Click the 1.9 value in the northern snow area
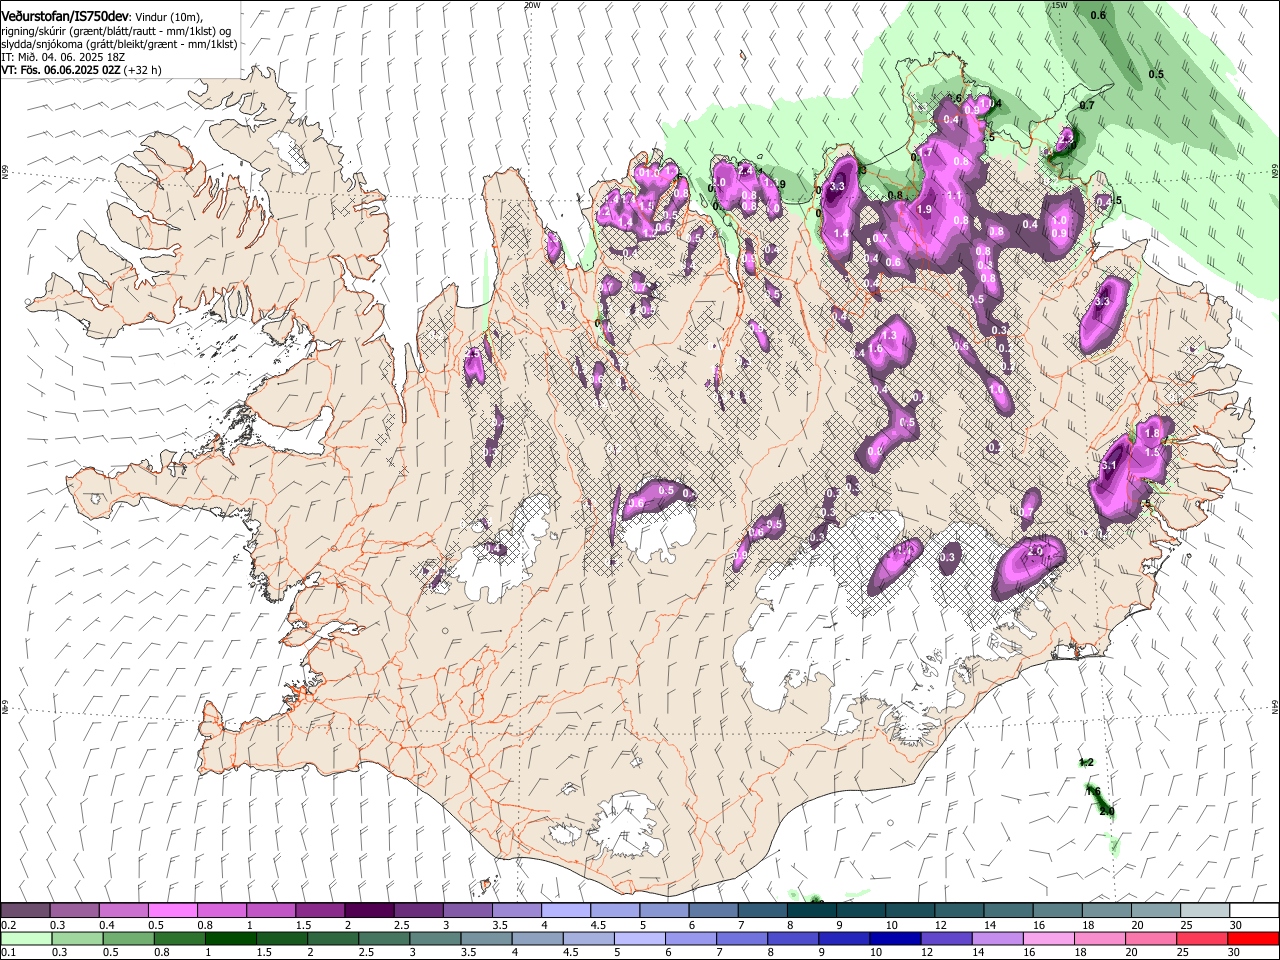This screenshot has height=960, width=1280. (x=925, y=210)
